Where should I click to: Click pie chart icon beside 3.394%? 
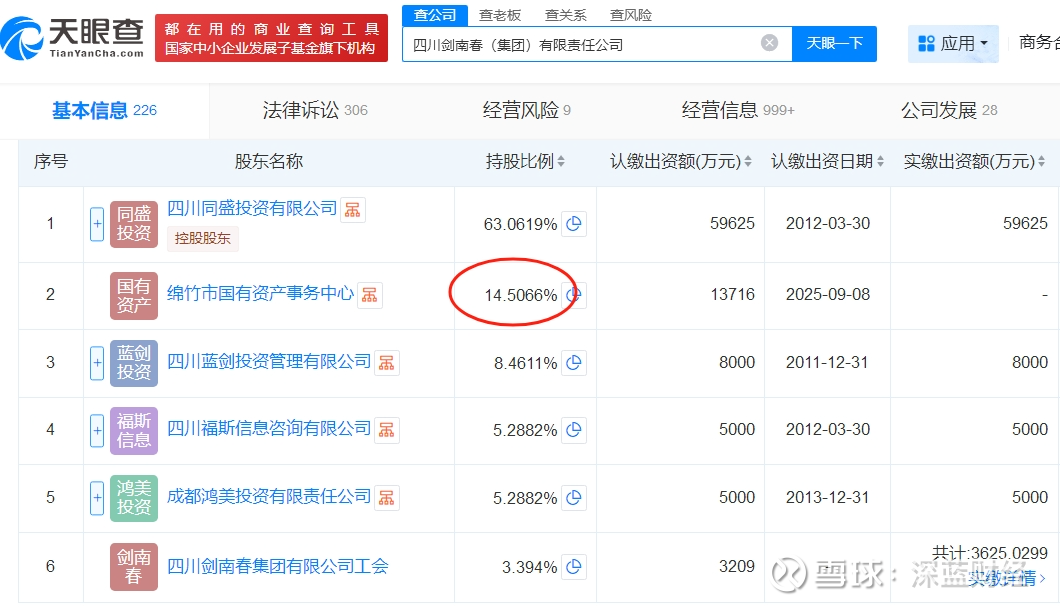click(x=574, y=567)
